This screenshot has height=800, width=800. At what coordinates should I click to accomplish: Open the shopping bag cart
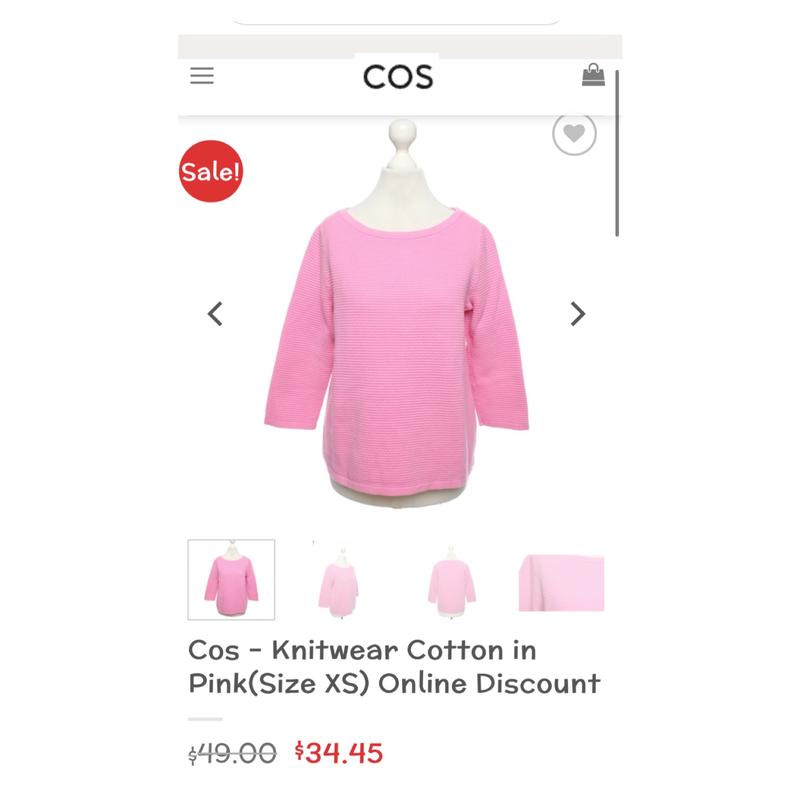tap(593, 75)
